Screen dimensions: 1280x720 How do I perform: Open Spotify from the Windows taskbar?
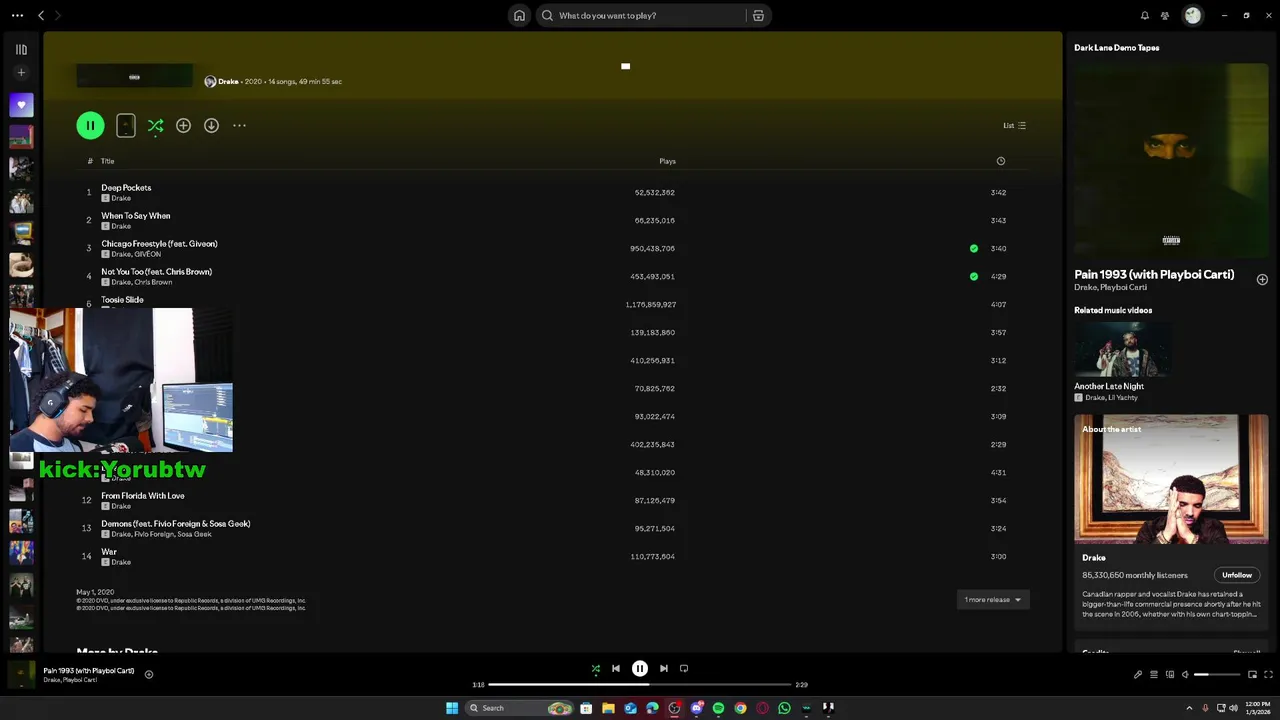point(718,708)
